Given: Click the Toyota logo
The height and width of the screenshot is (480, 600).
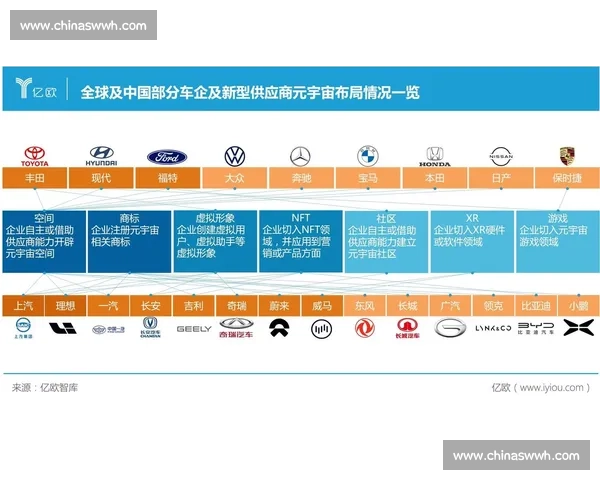Looking at the screenshot, I should coord(35,156).
